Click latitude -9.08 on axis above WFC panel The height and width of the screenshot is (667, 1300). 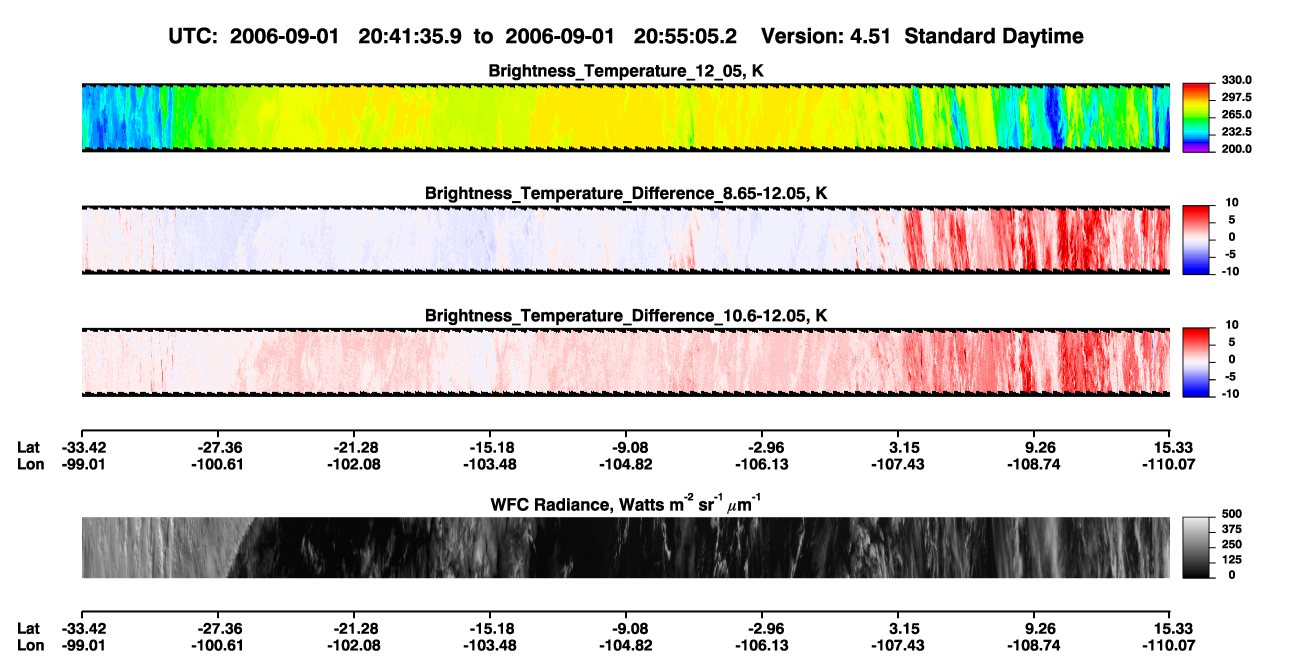pos(626,447)
